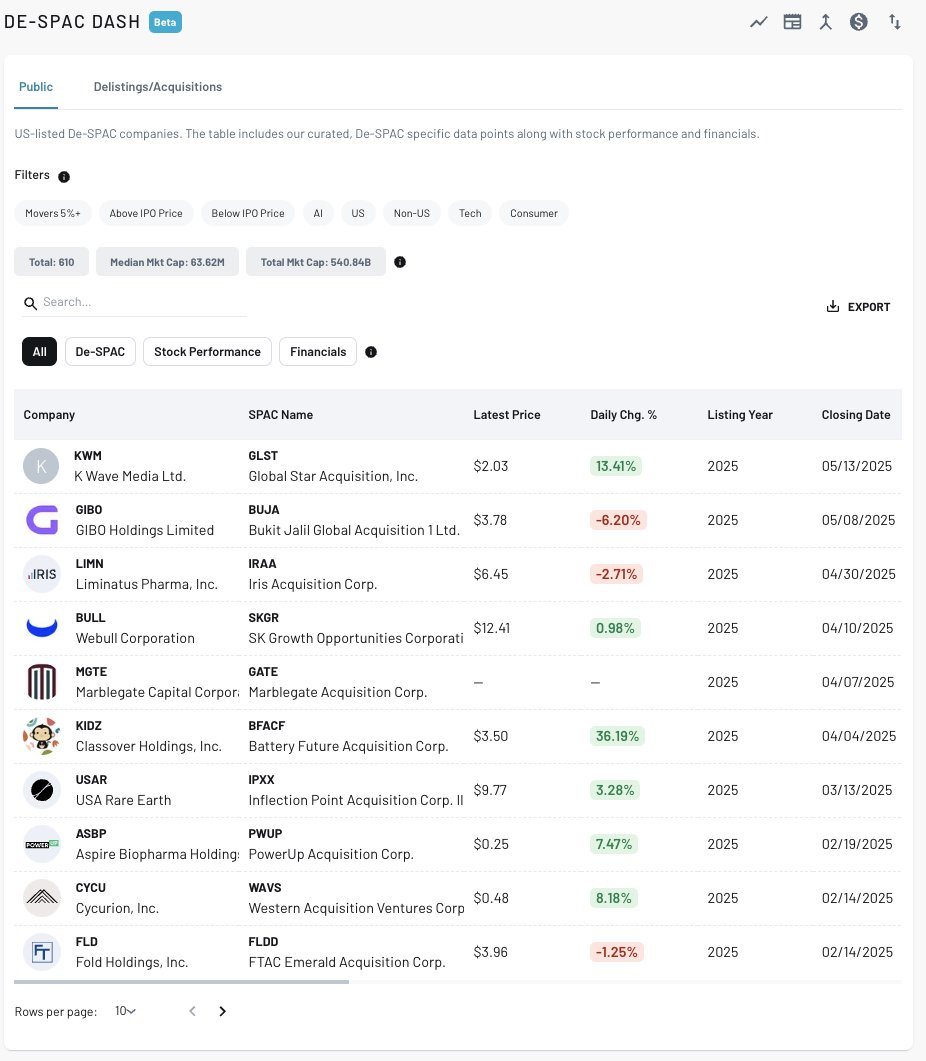Click the search magnifier icon

(30, 303)
